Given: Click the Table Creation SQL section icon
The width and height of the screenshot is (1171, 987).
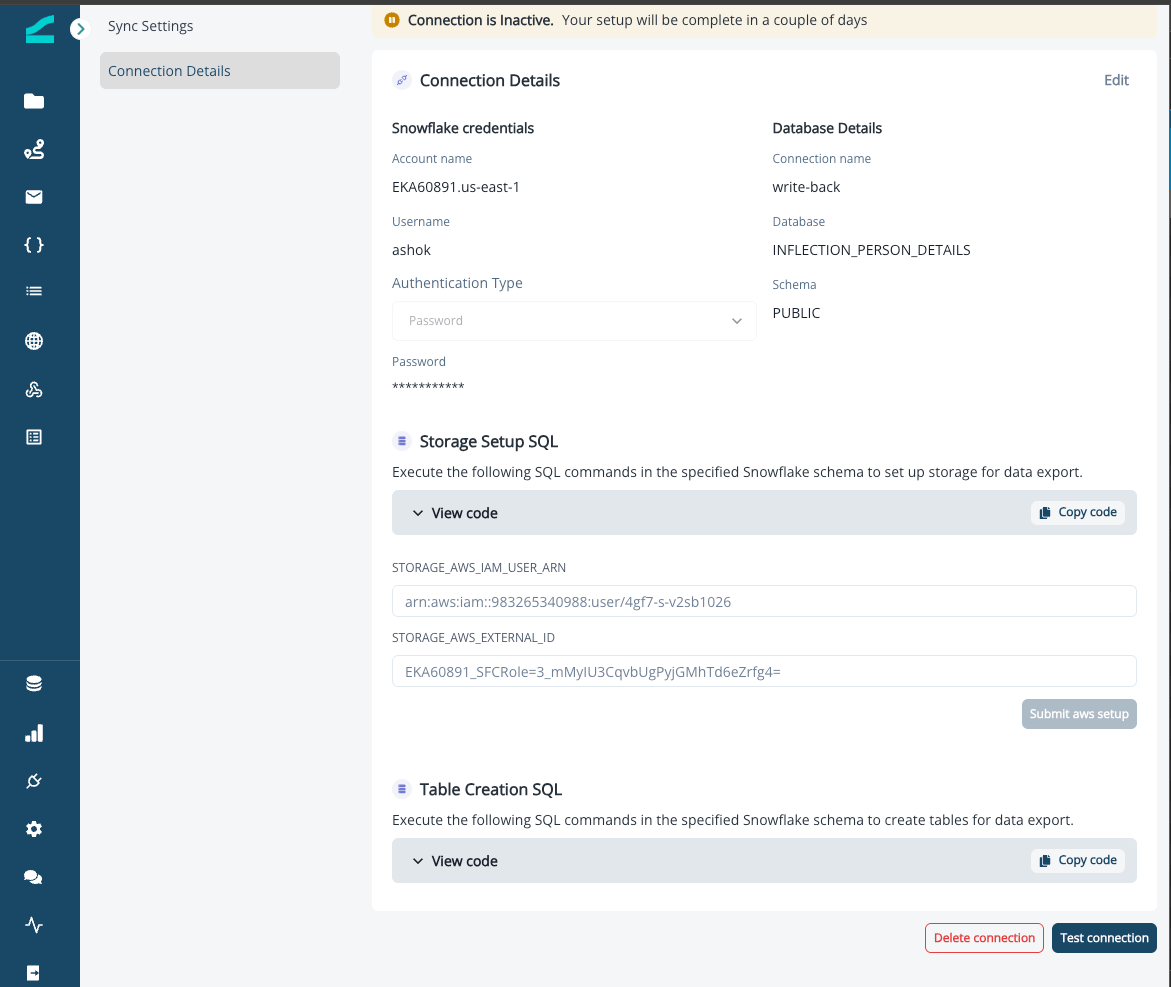Looking at the screenshot, I should pos(402,789).
